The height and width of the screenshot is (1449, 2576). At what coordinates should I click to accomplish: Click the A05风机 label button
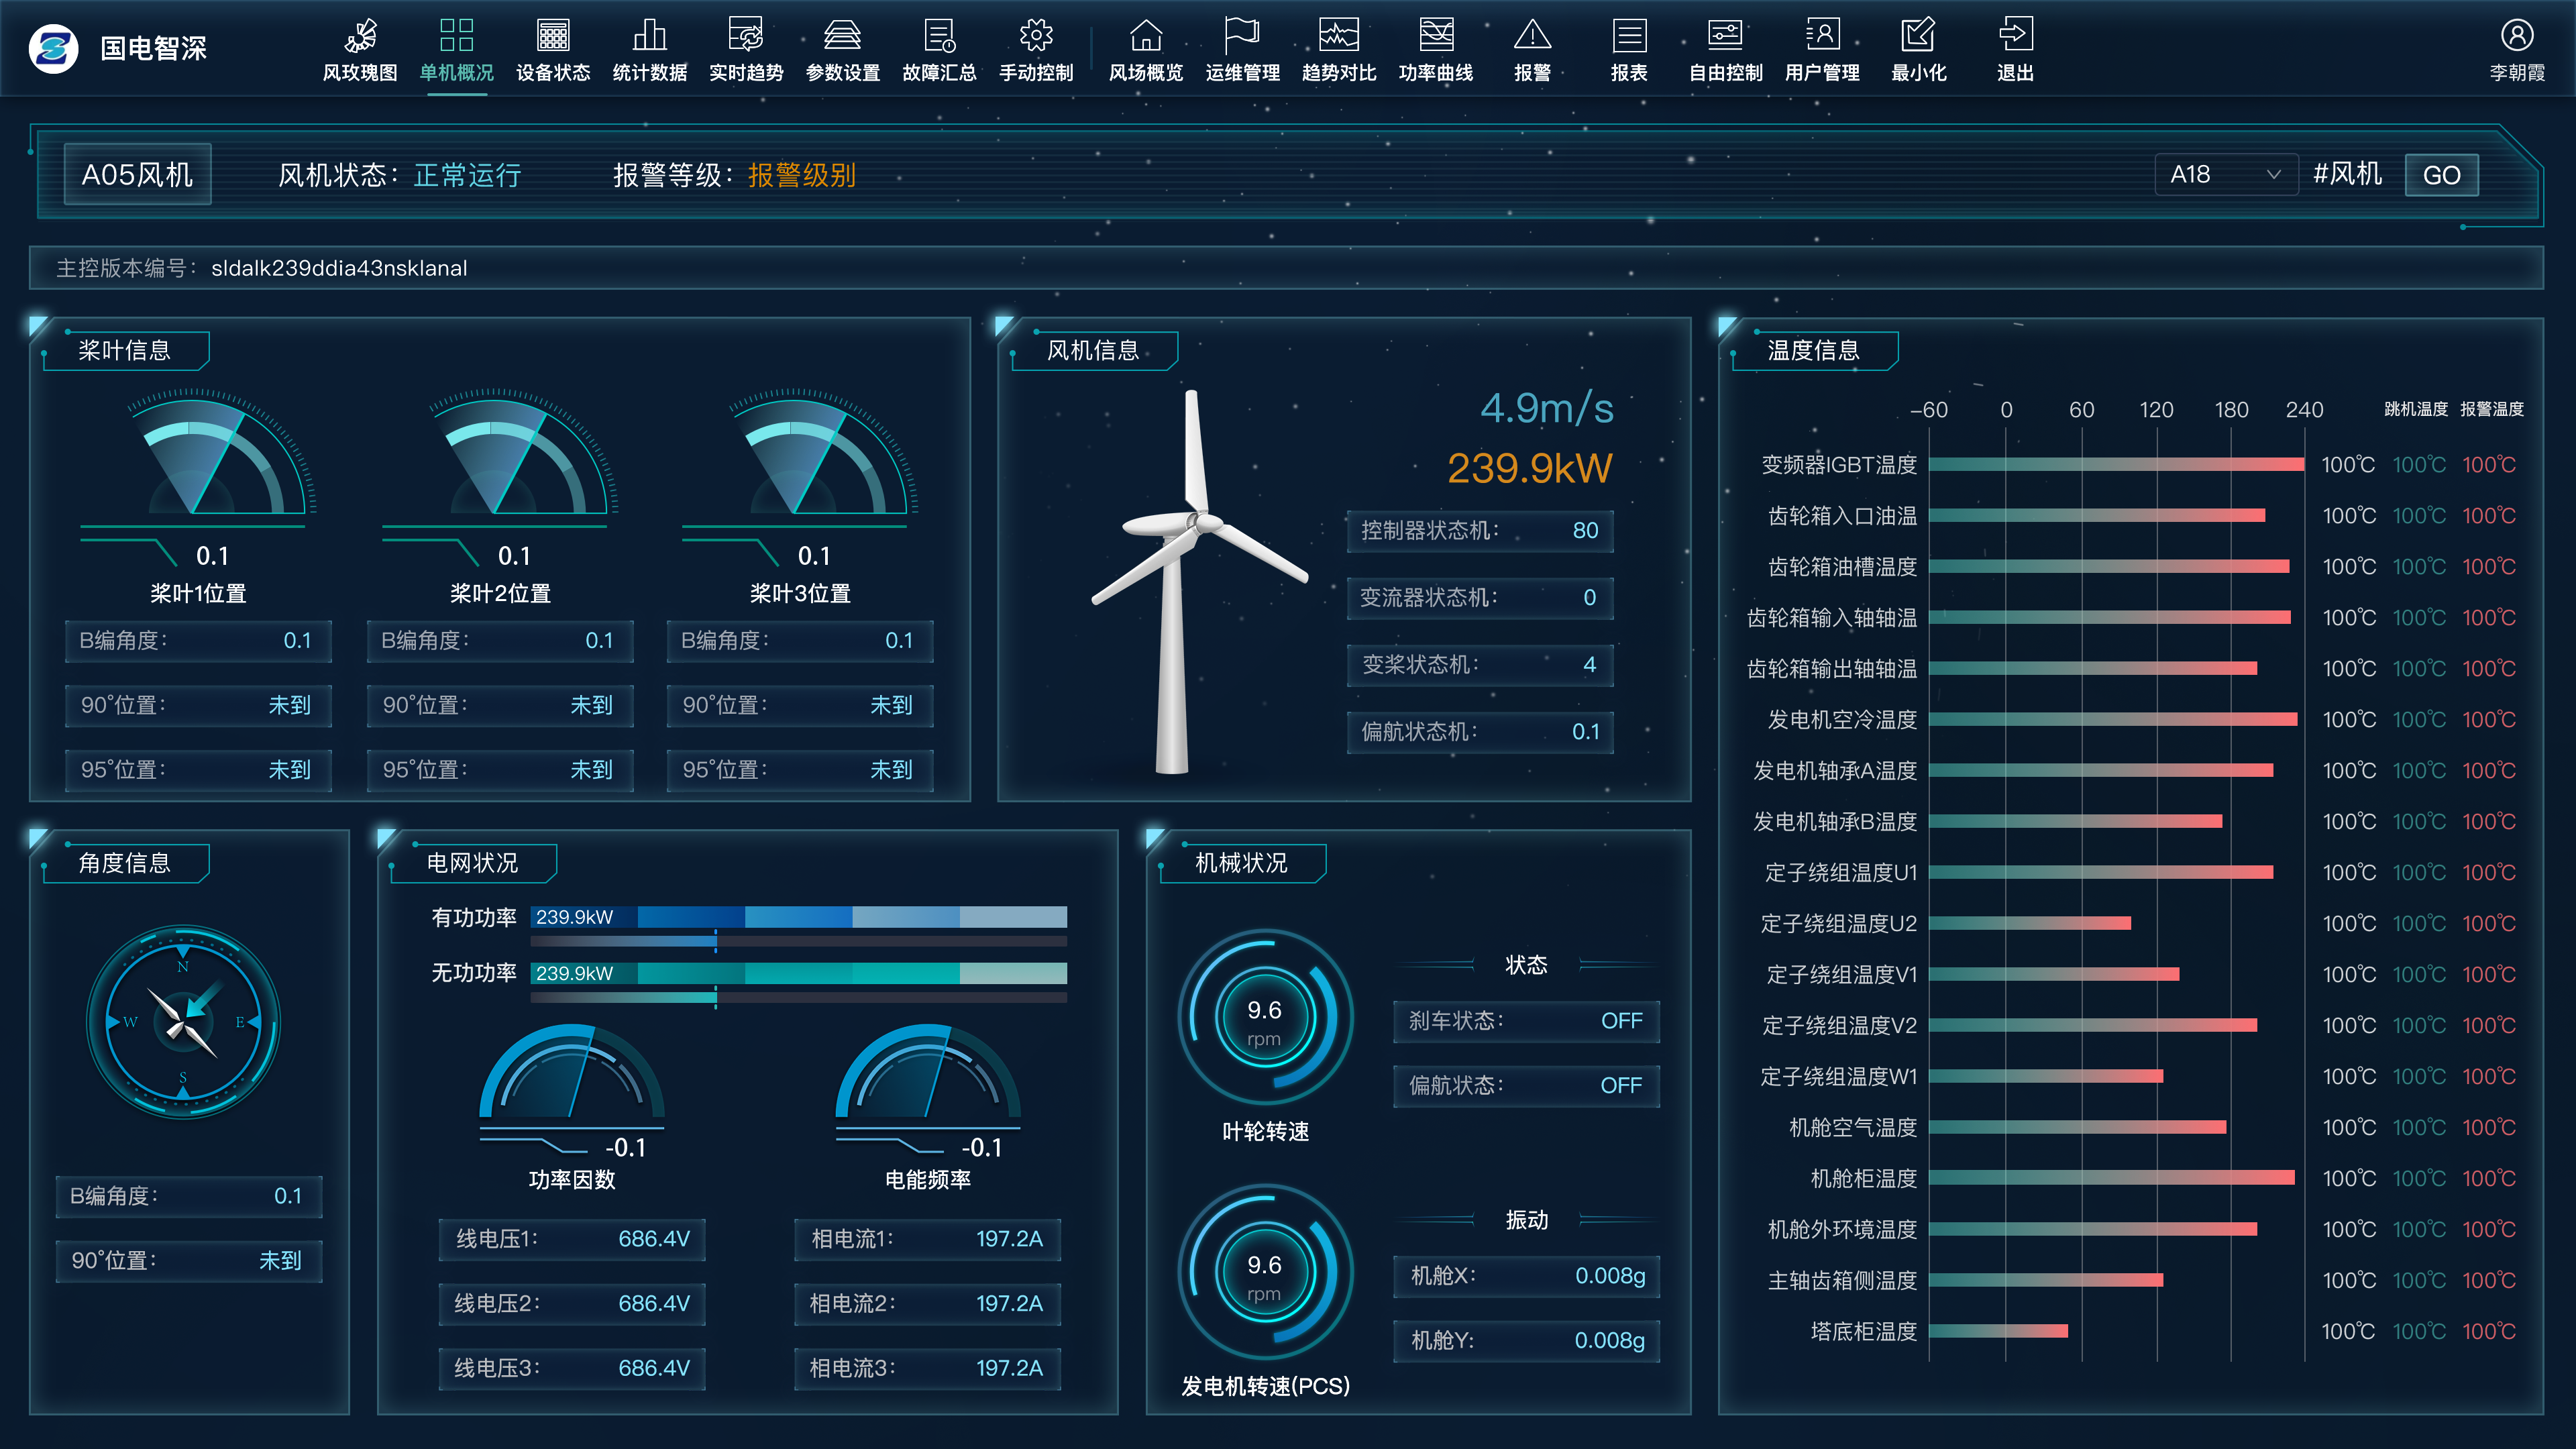[137, 175]
